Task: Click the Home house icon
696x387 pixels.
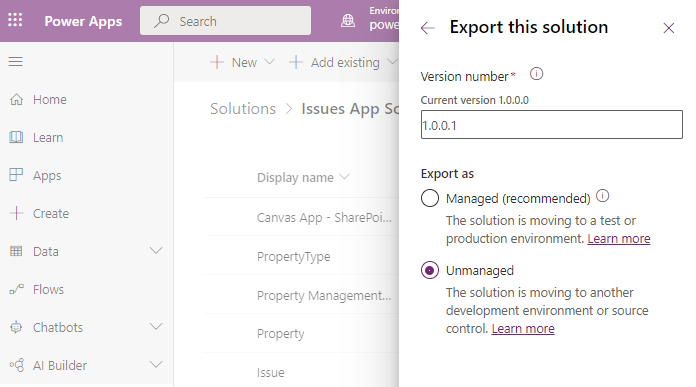Action: 16,99
